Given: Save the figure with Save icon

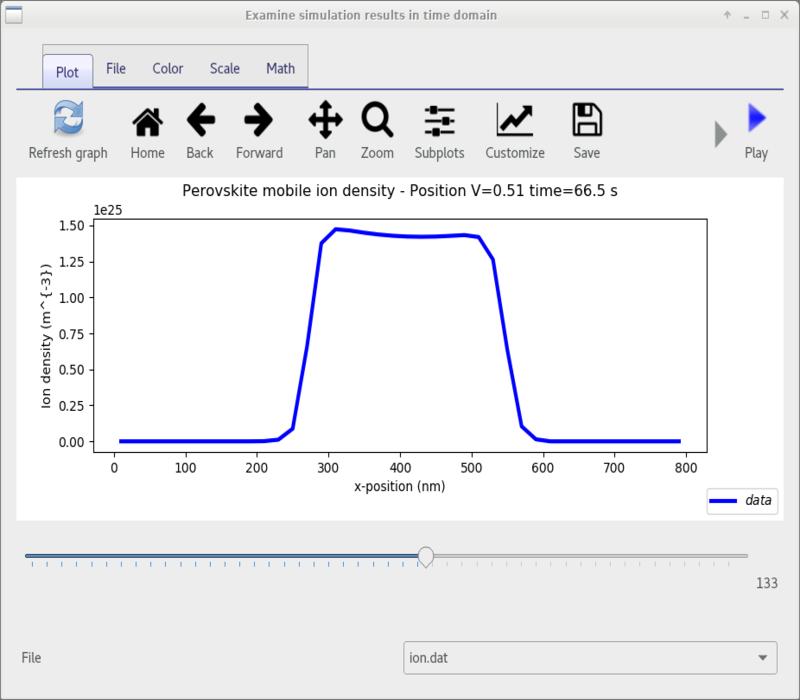Looking at the screenshot, I should (x=587, y=119).
